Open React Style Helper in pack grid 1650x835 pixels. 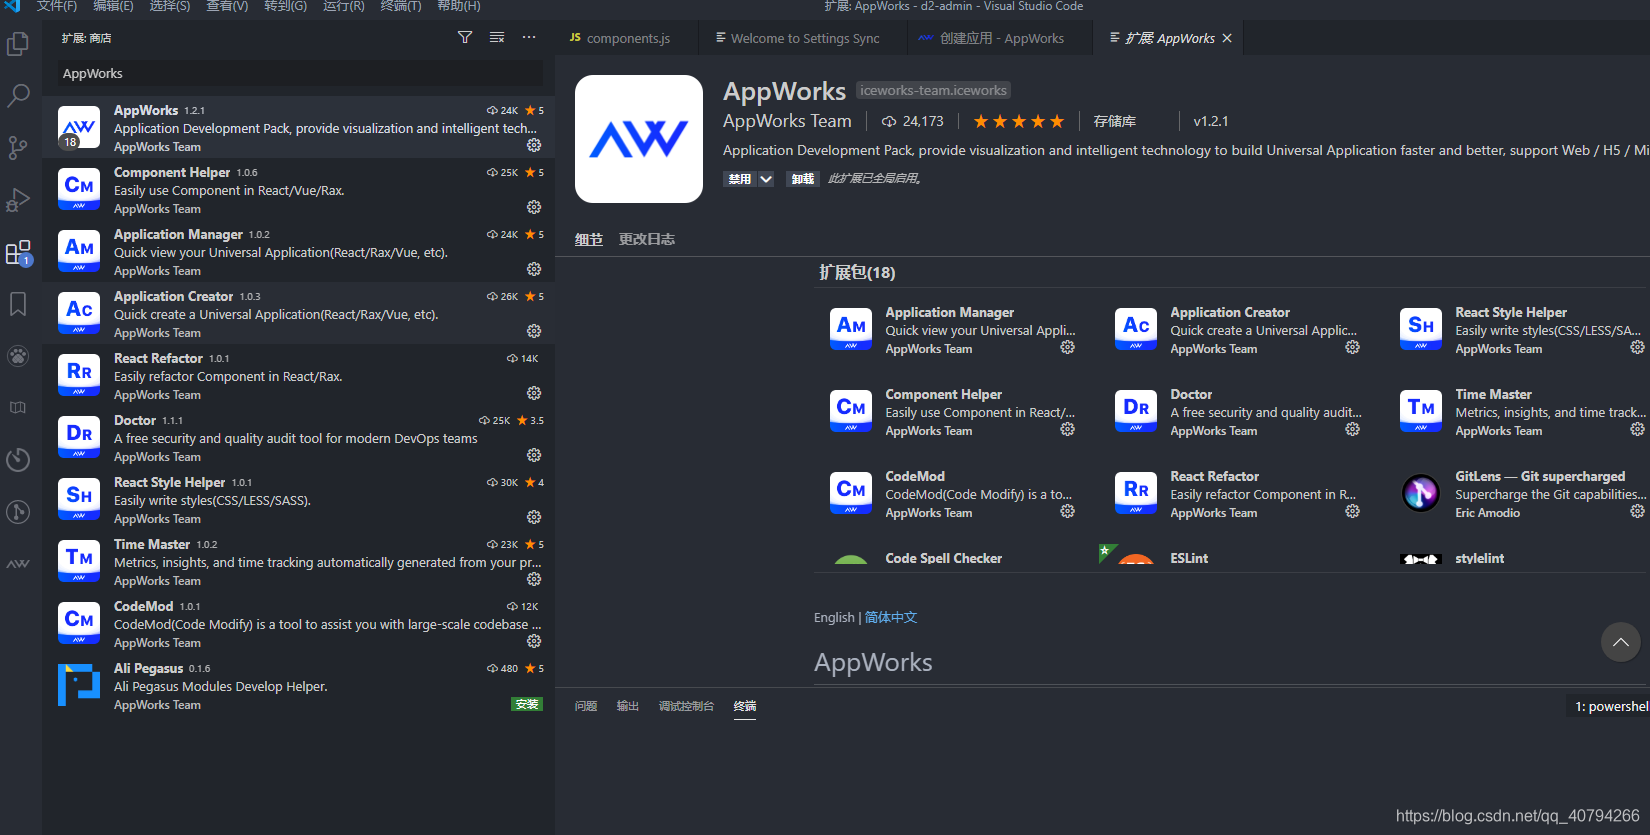[1523, 330]
